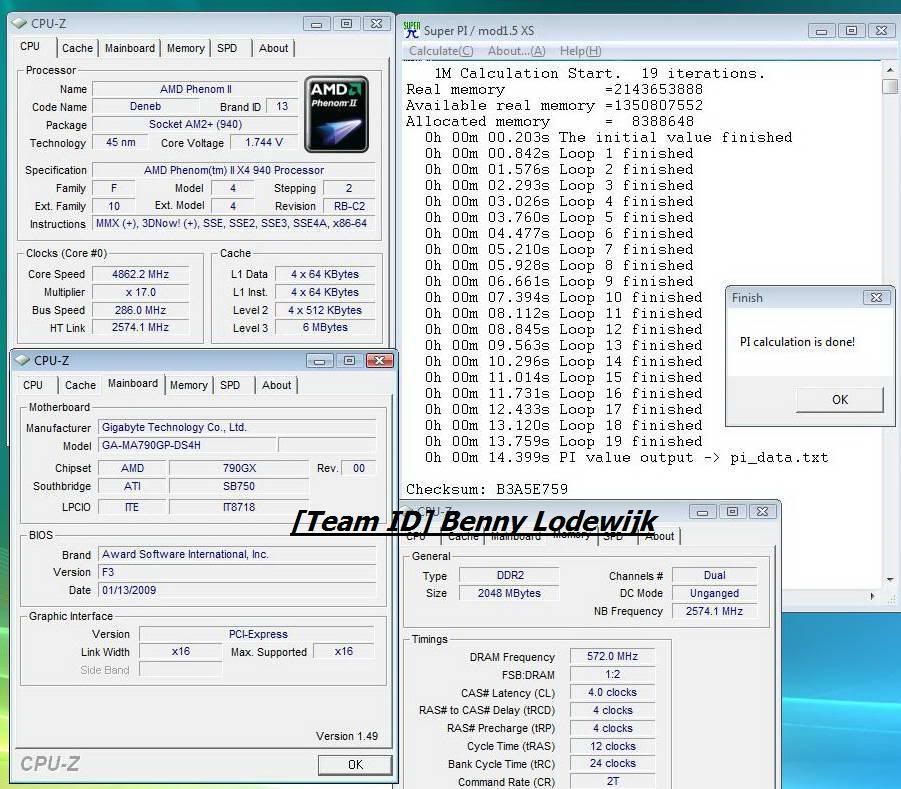Close the Memory CPU-Z window
Screen dimensions: 901x789
762,511
